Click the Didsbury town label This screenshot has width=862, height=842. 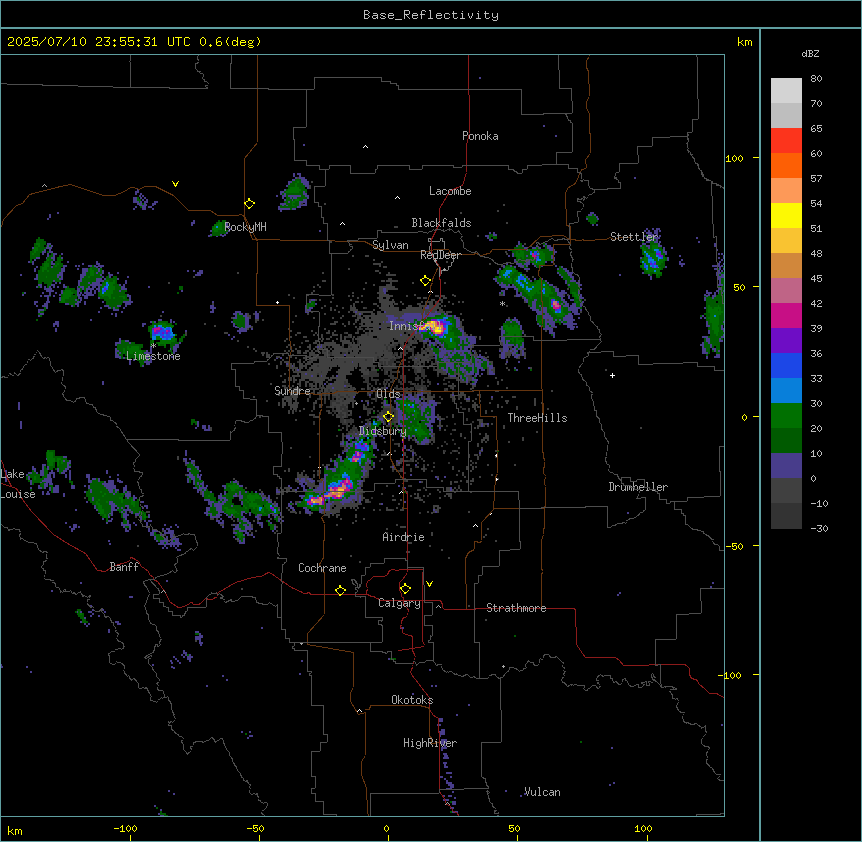click(x=383, y=431)
